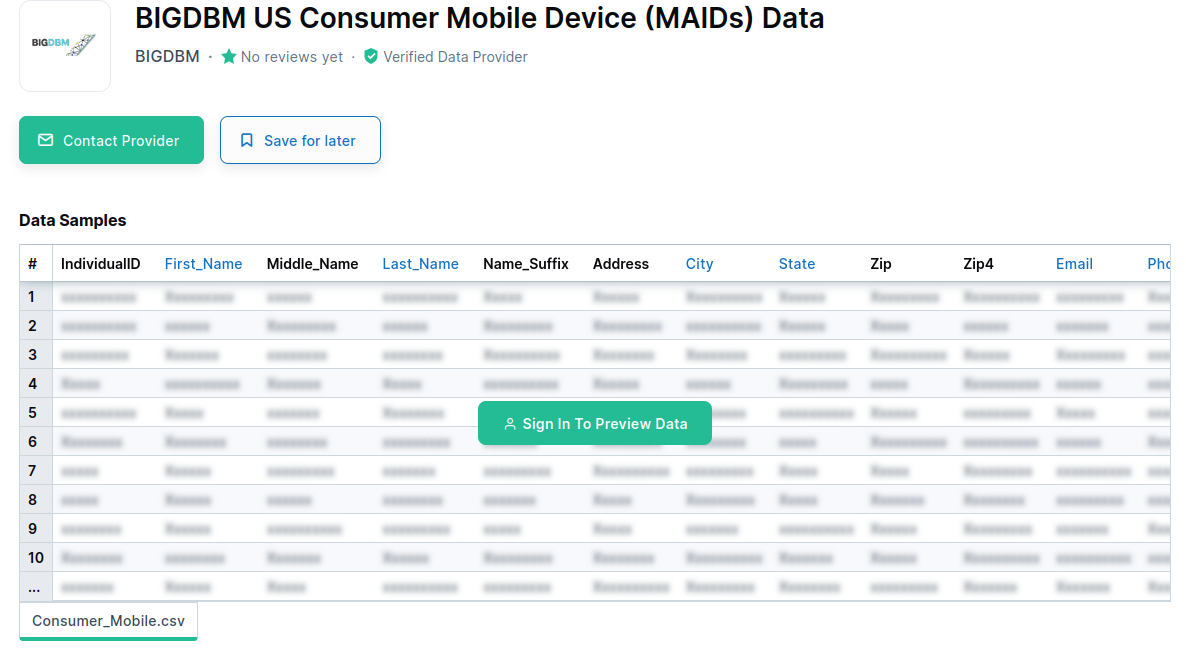Open the Email column header link
Screen dimensions: 1186x649
[1074, 264]
